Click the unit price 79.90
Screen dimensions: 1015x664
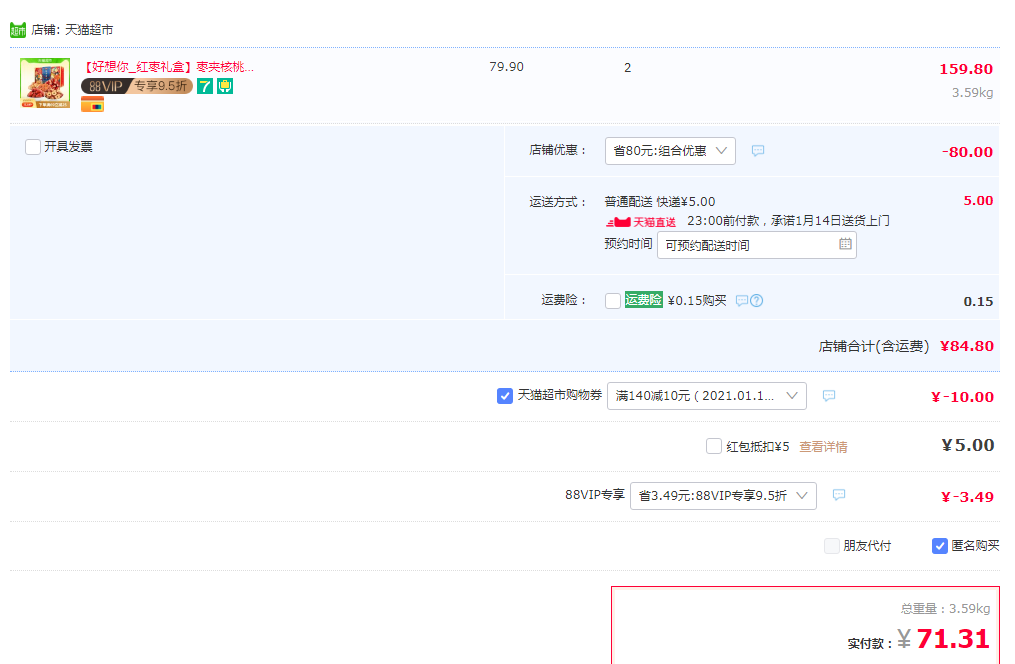506,67
